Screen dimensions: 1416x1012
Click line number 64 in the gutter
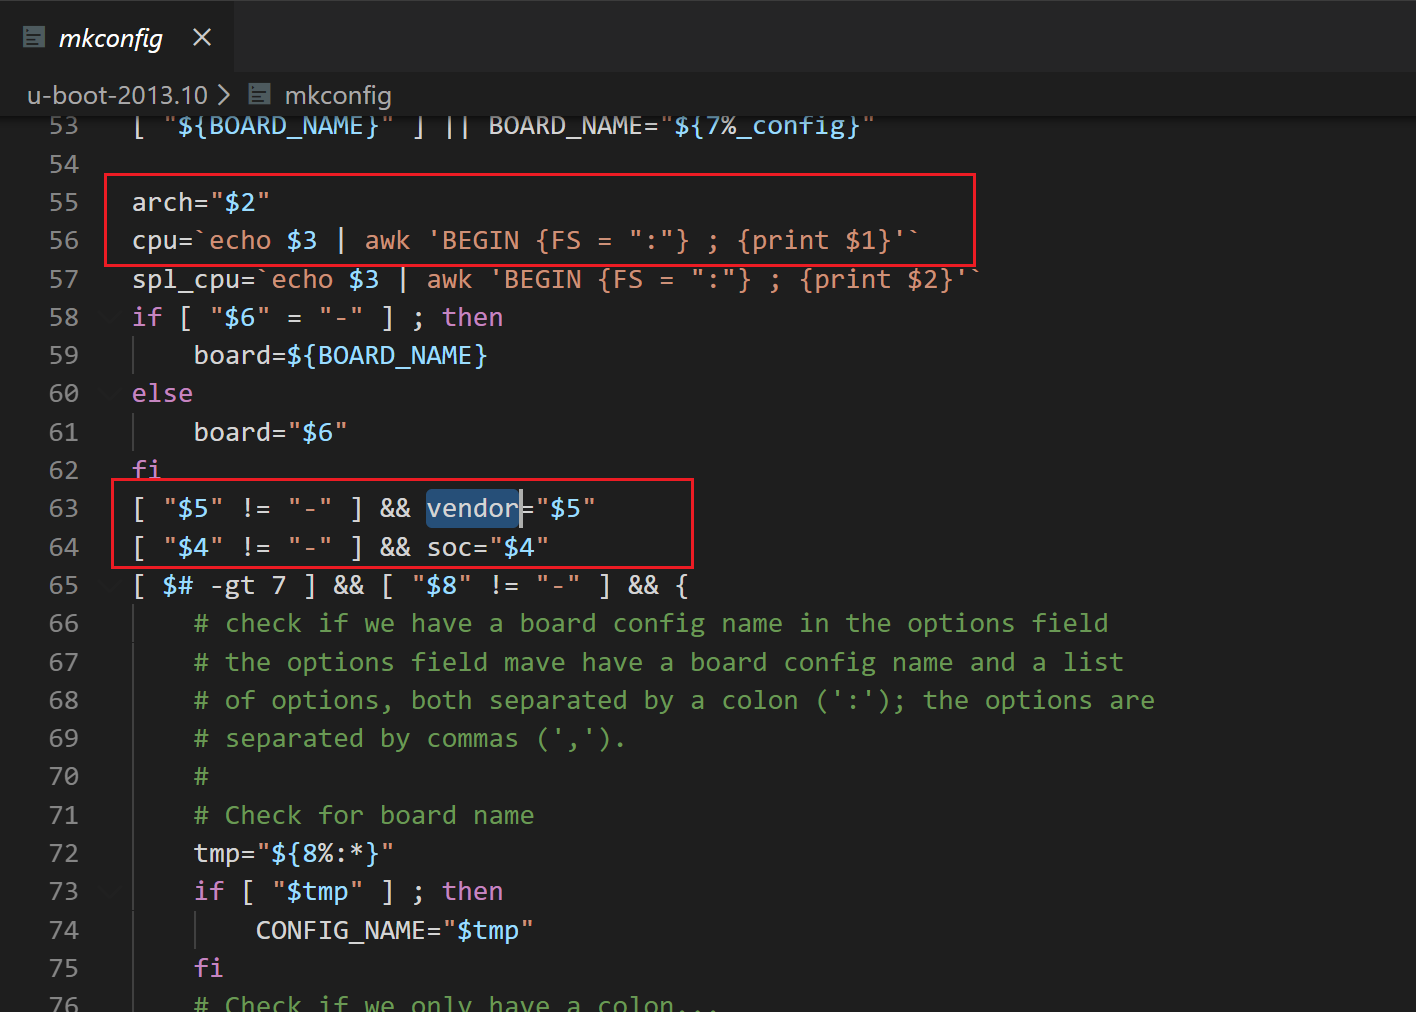click(64, 547)
